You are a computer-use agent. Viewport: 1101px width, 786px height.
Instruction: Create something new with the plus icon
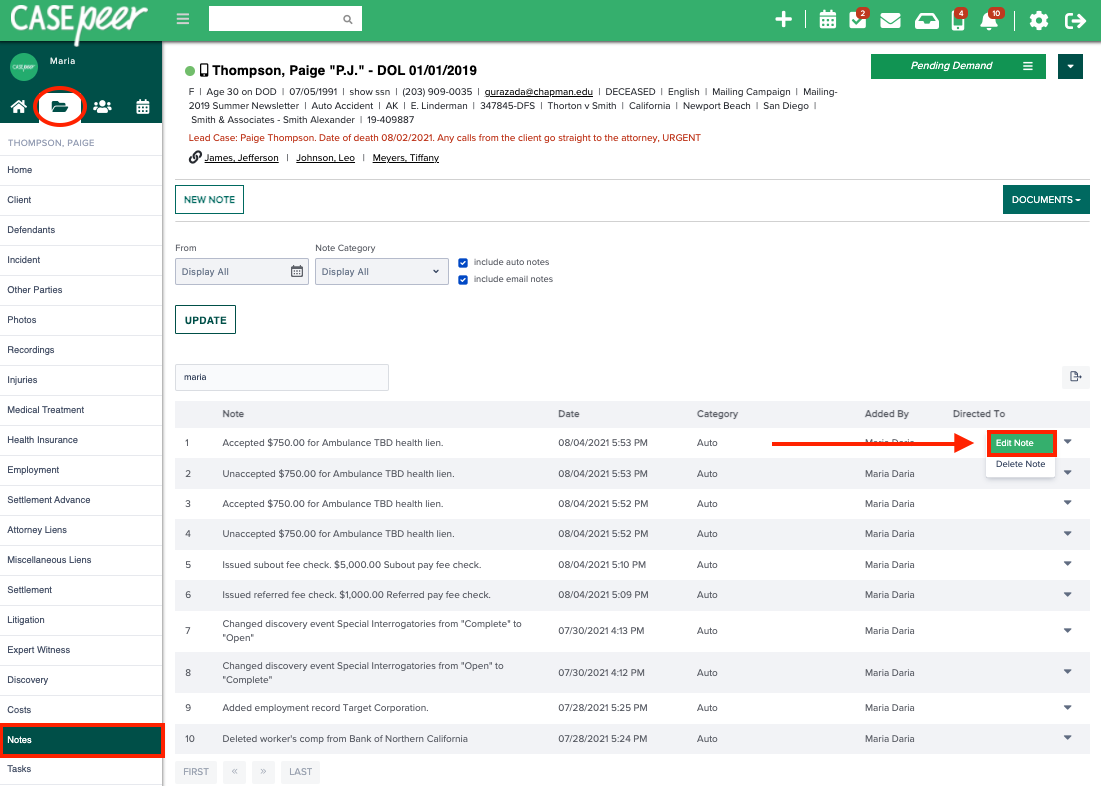click(784, 19)
